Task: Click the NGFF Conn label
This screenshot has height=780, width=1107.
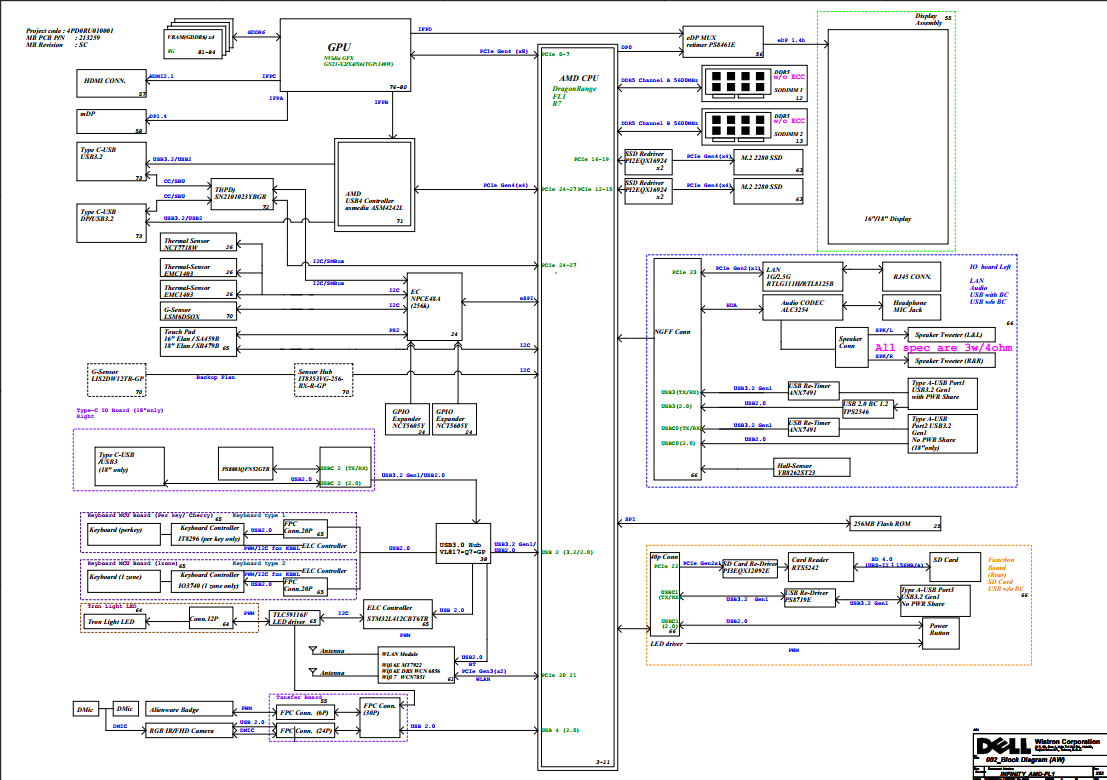Action: point(672,332)
